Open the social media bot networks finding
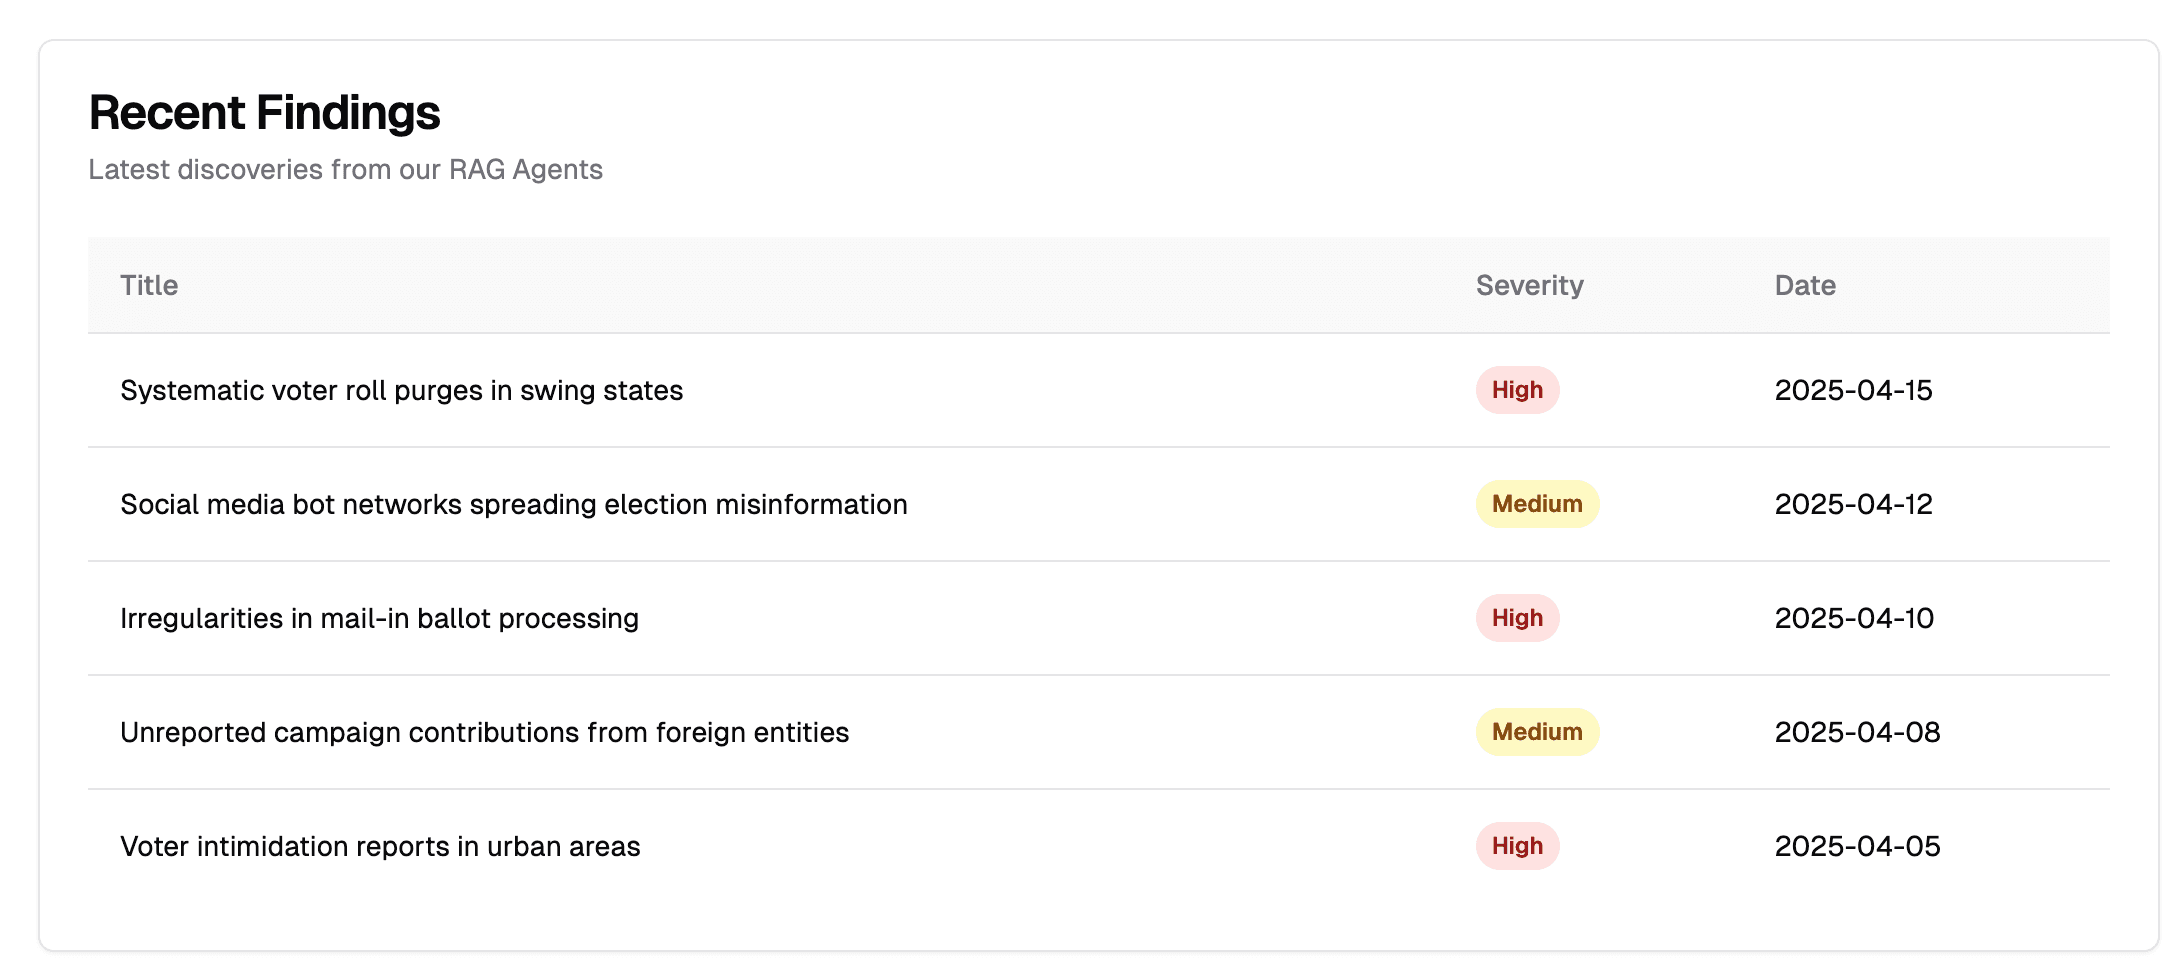The width and height of the screenshot is (2184, 978). click(513, 505)
